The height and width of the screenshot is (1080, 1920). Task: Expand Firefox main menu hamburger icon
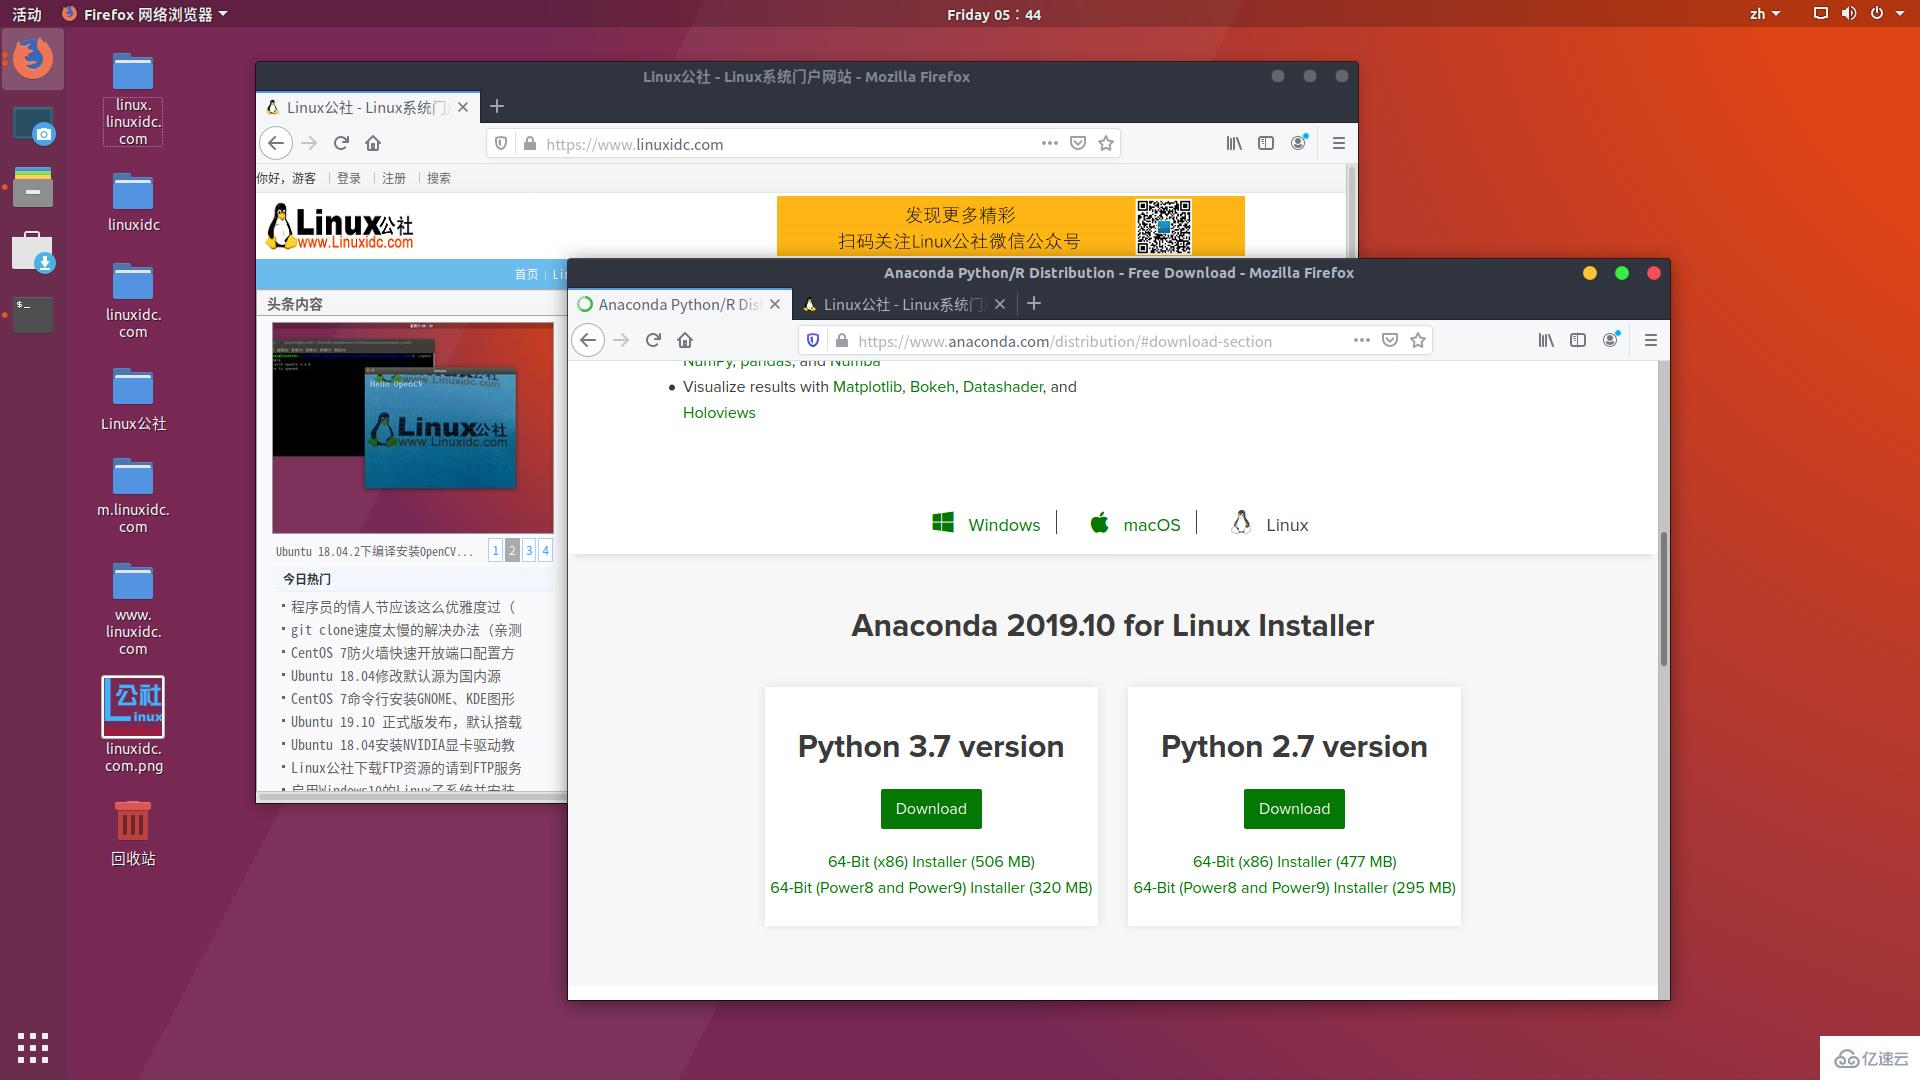tap(1650, 340)
